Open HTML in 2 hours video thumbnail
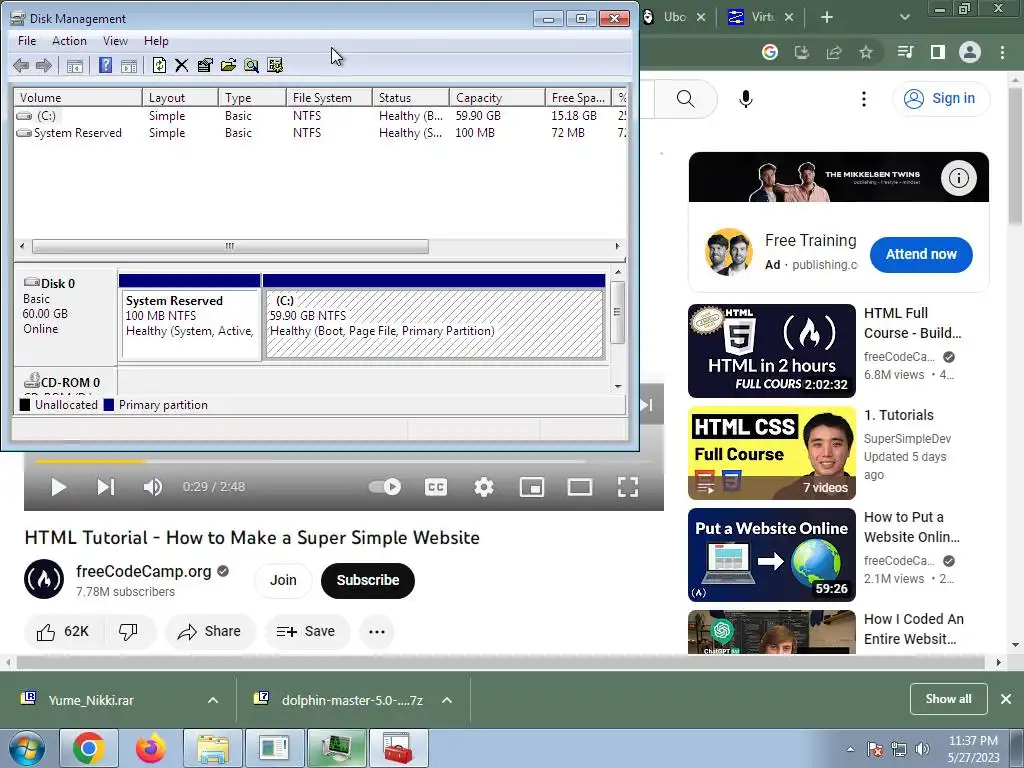This screenshot has width=1024, height=768. (772, 351)
